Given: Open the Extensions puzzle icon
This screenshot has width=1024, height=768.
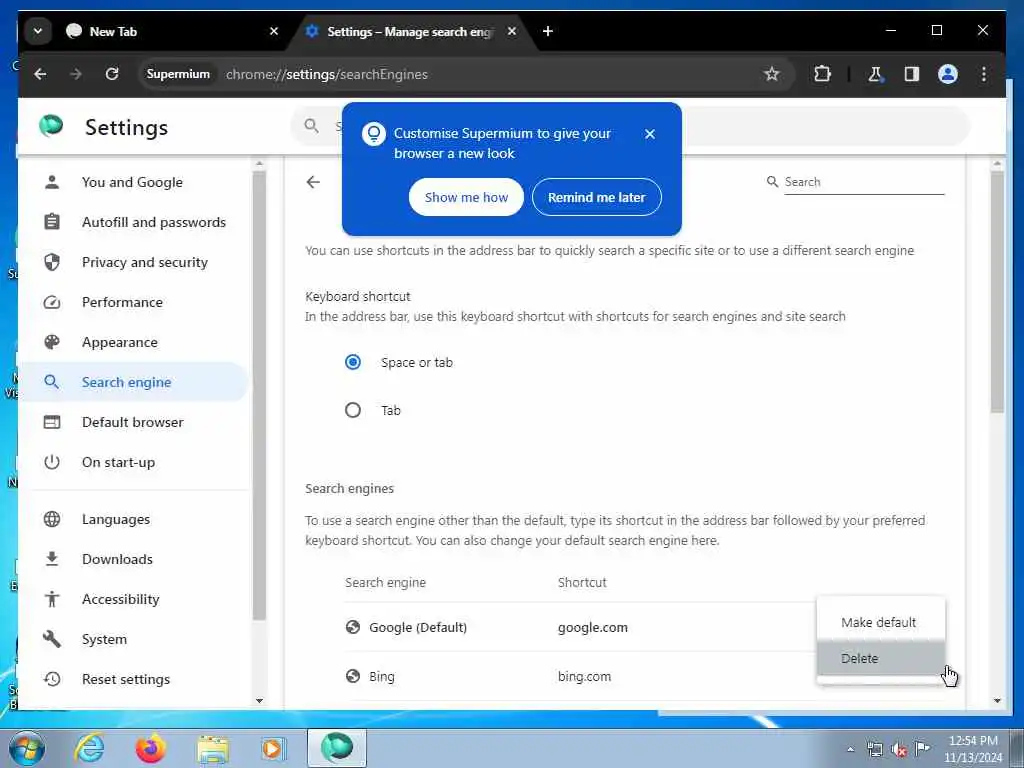Looking at the screenshot, I should [823, 74].
